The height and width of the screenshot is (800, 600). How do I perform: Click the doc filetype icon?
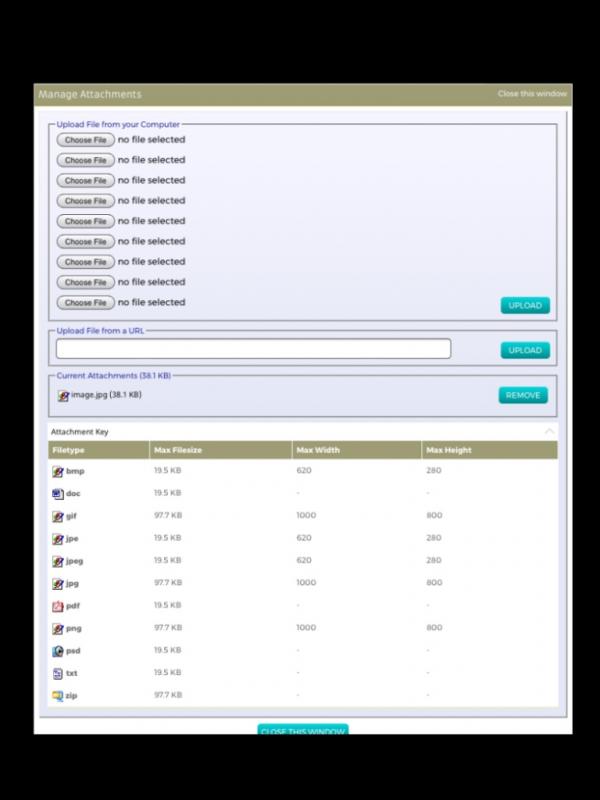coord(58,493)
